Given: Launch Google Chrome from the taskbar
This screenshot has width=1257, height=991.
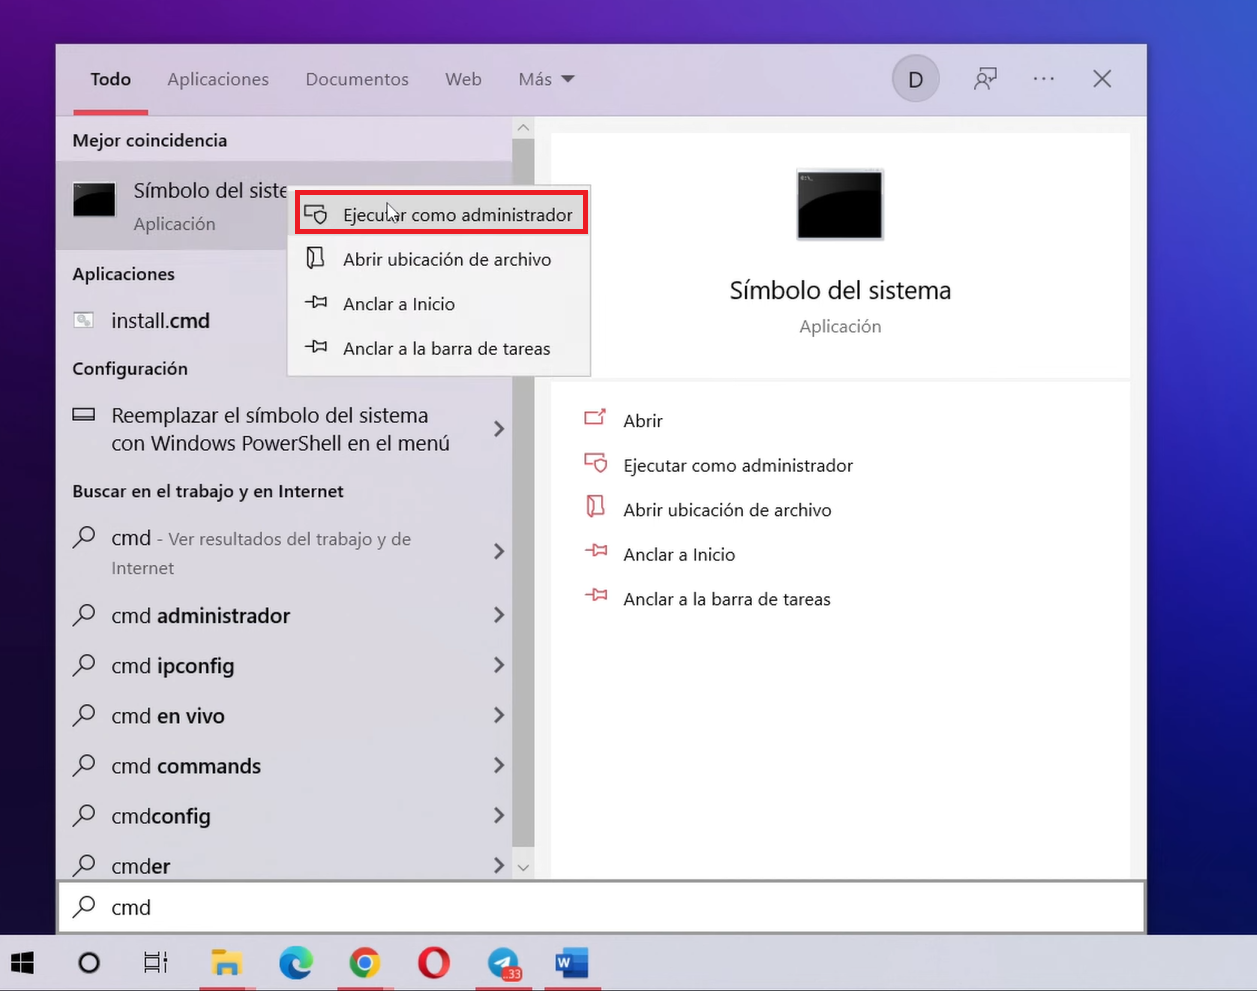Looking at the screenshot, I should [x=365, y=962].
